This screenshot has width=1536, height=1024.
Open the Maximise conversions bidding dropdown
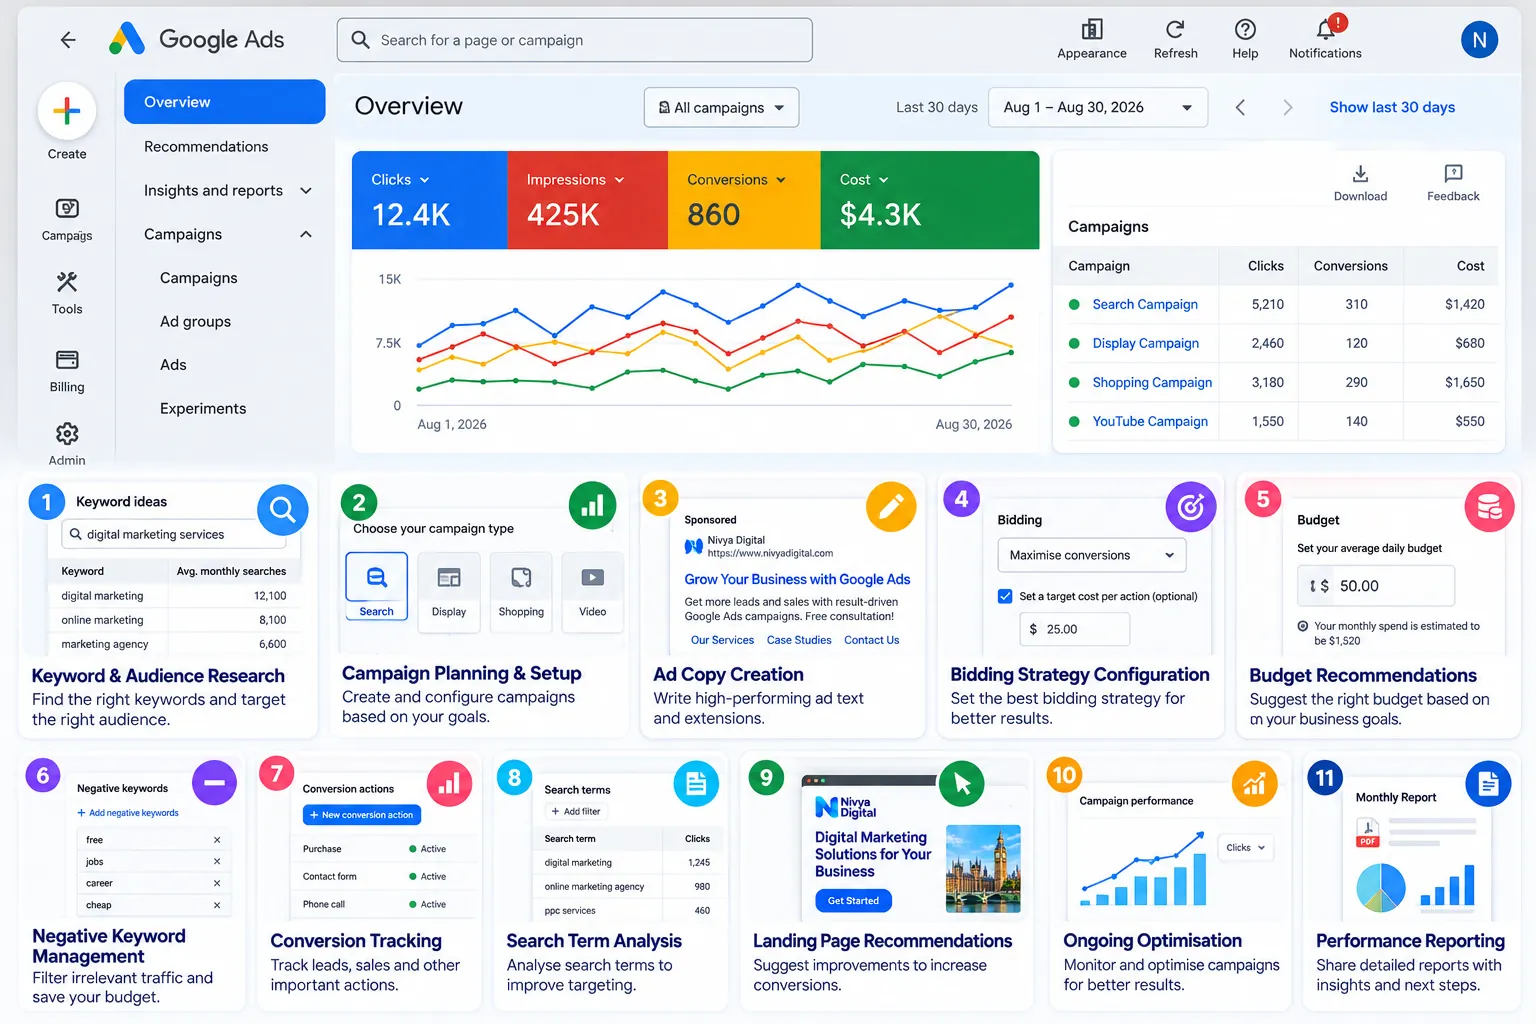click(1092, 555)
